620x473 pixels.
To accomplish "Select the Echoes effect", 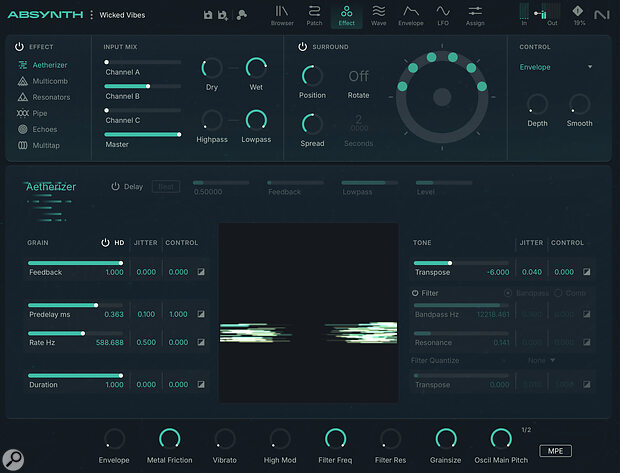I will click(x=38, y=129).
